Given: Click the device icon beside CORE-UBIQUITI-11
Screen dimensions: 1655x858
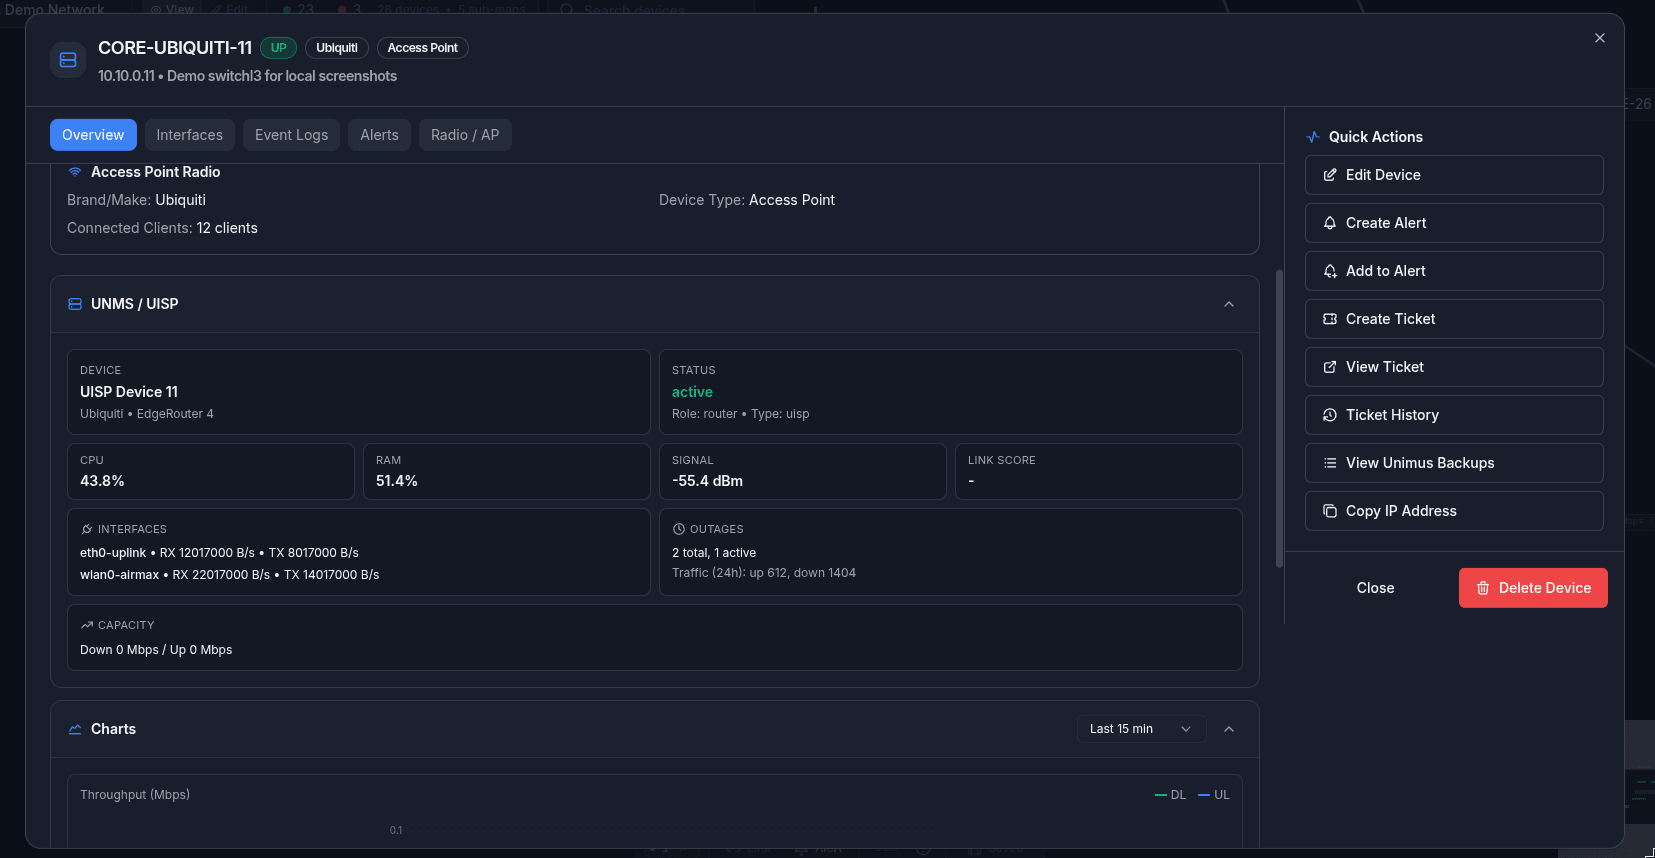Looking at the screenshot, I should (x=68, y=60).
